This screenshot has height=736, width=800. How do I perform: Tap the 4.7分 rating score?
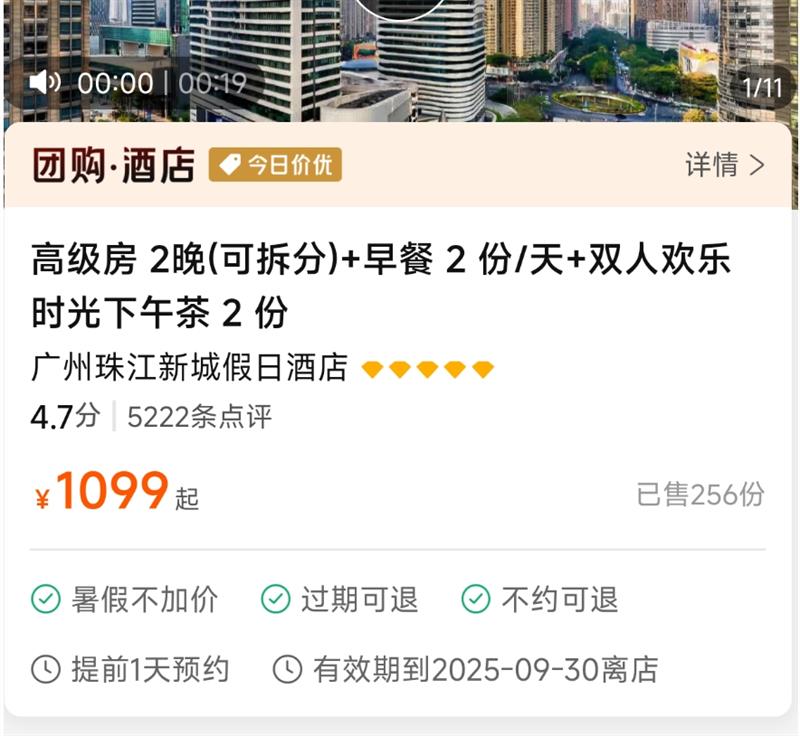click(65, 417)
